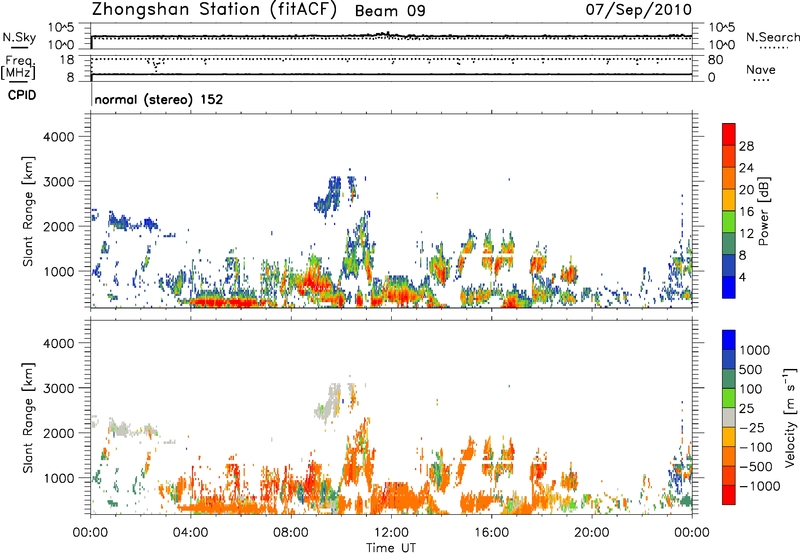Click the gray -25 to 25 velocity swatch
800x554 pixels.
click(x=729, y=417)
